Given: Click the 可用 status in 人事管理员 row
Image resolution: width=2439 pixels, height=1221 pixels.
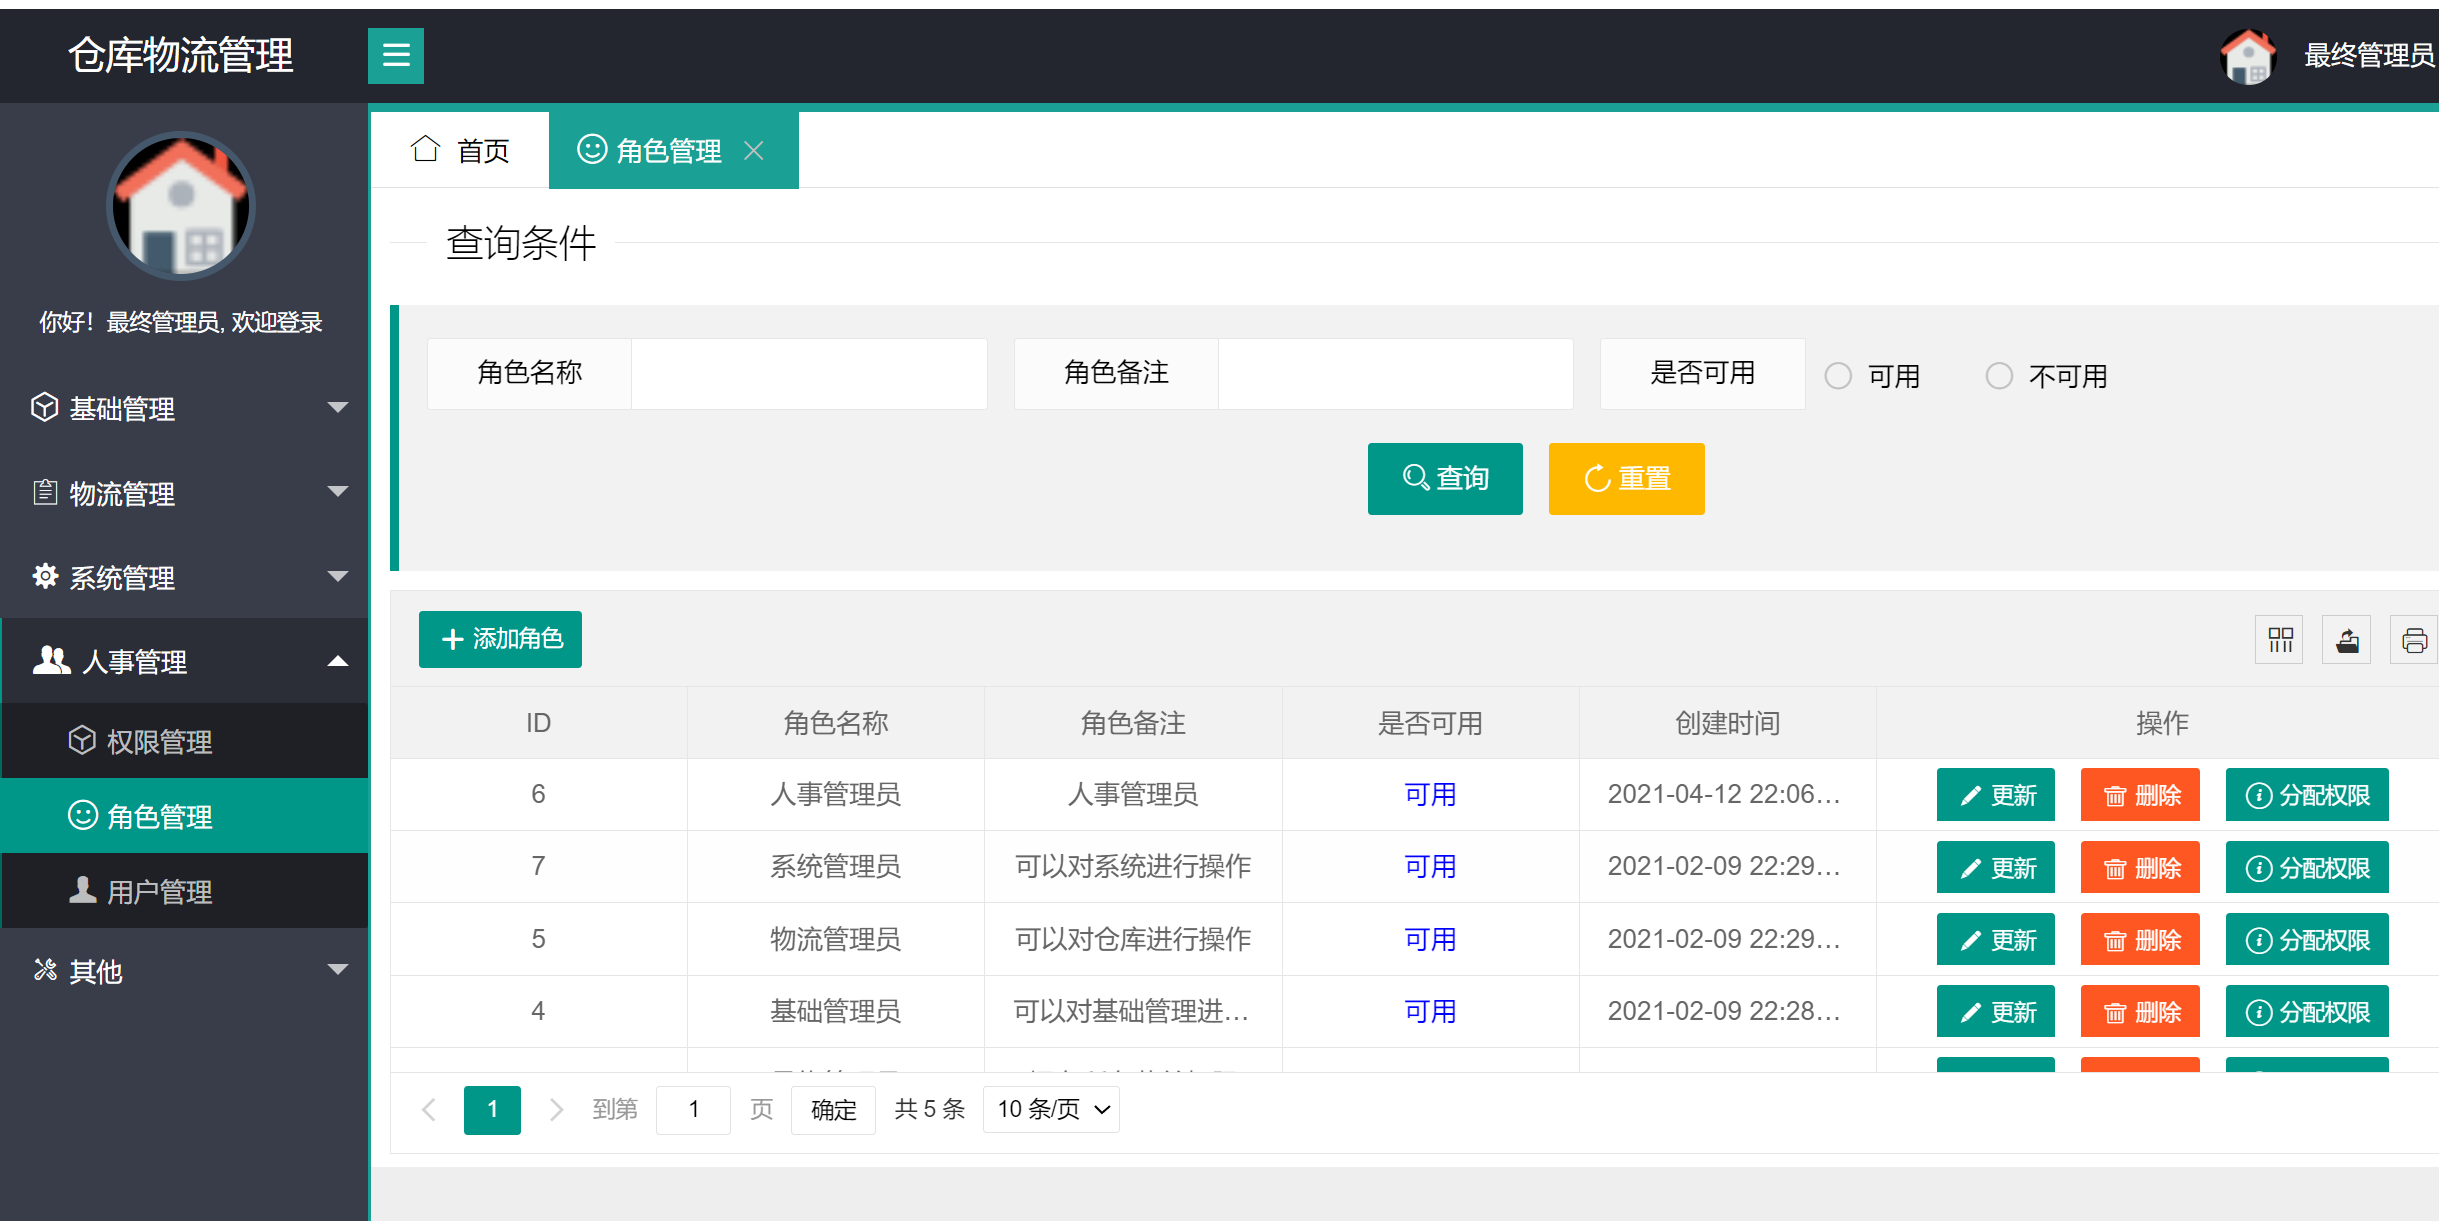Looking at the screenshot, I should pyautogui.click(x=1430, y=794).
